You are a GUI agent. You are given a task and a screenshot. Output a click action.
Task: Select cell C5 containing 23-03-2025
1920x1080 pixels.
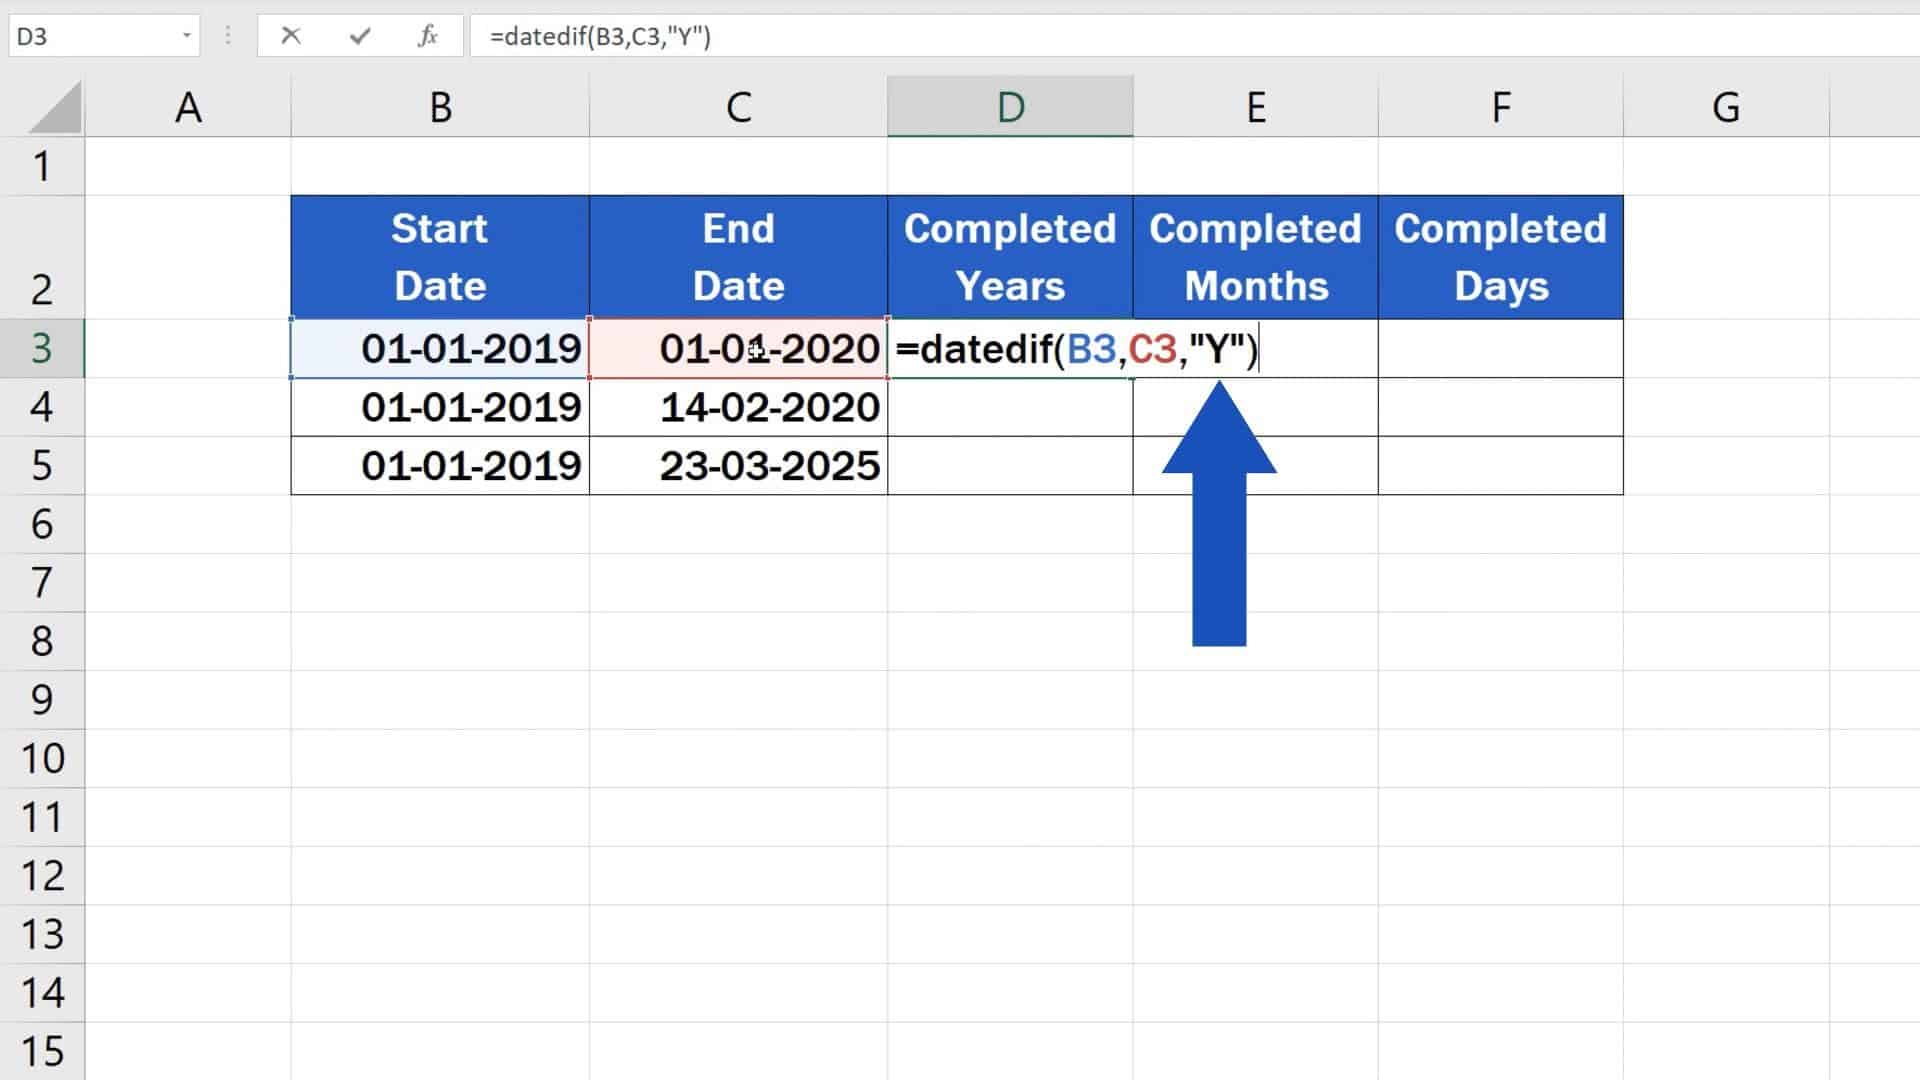[x=738, y=465]
